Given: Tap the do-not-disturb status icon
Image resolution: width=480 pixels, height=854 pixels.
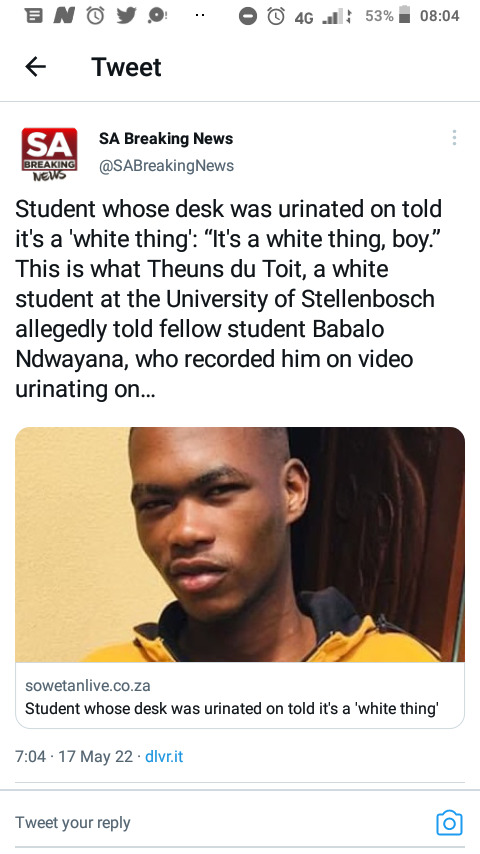Looking at the screenshot, I should pos(248,17).
